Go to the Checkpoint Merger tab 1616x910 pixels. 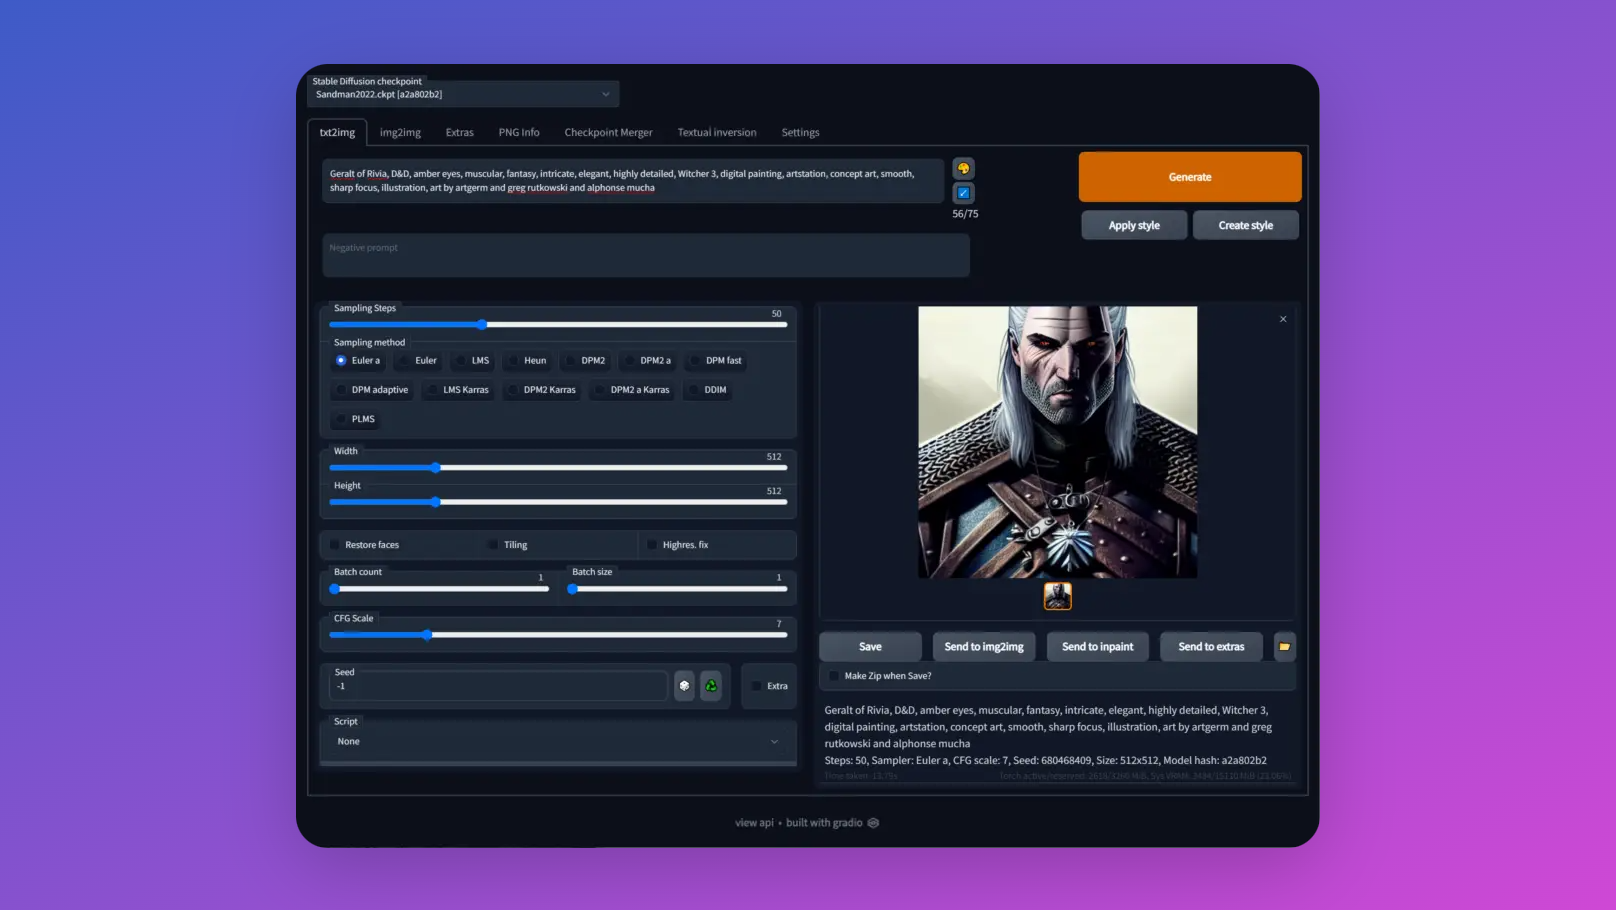click(x=608, y=132)
